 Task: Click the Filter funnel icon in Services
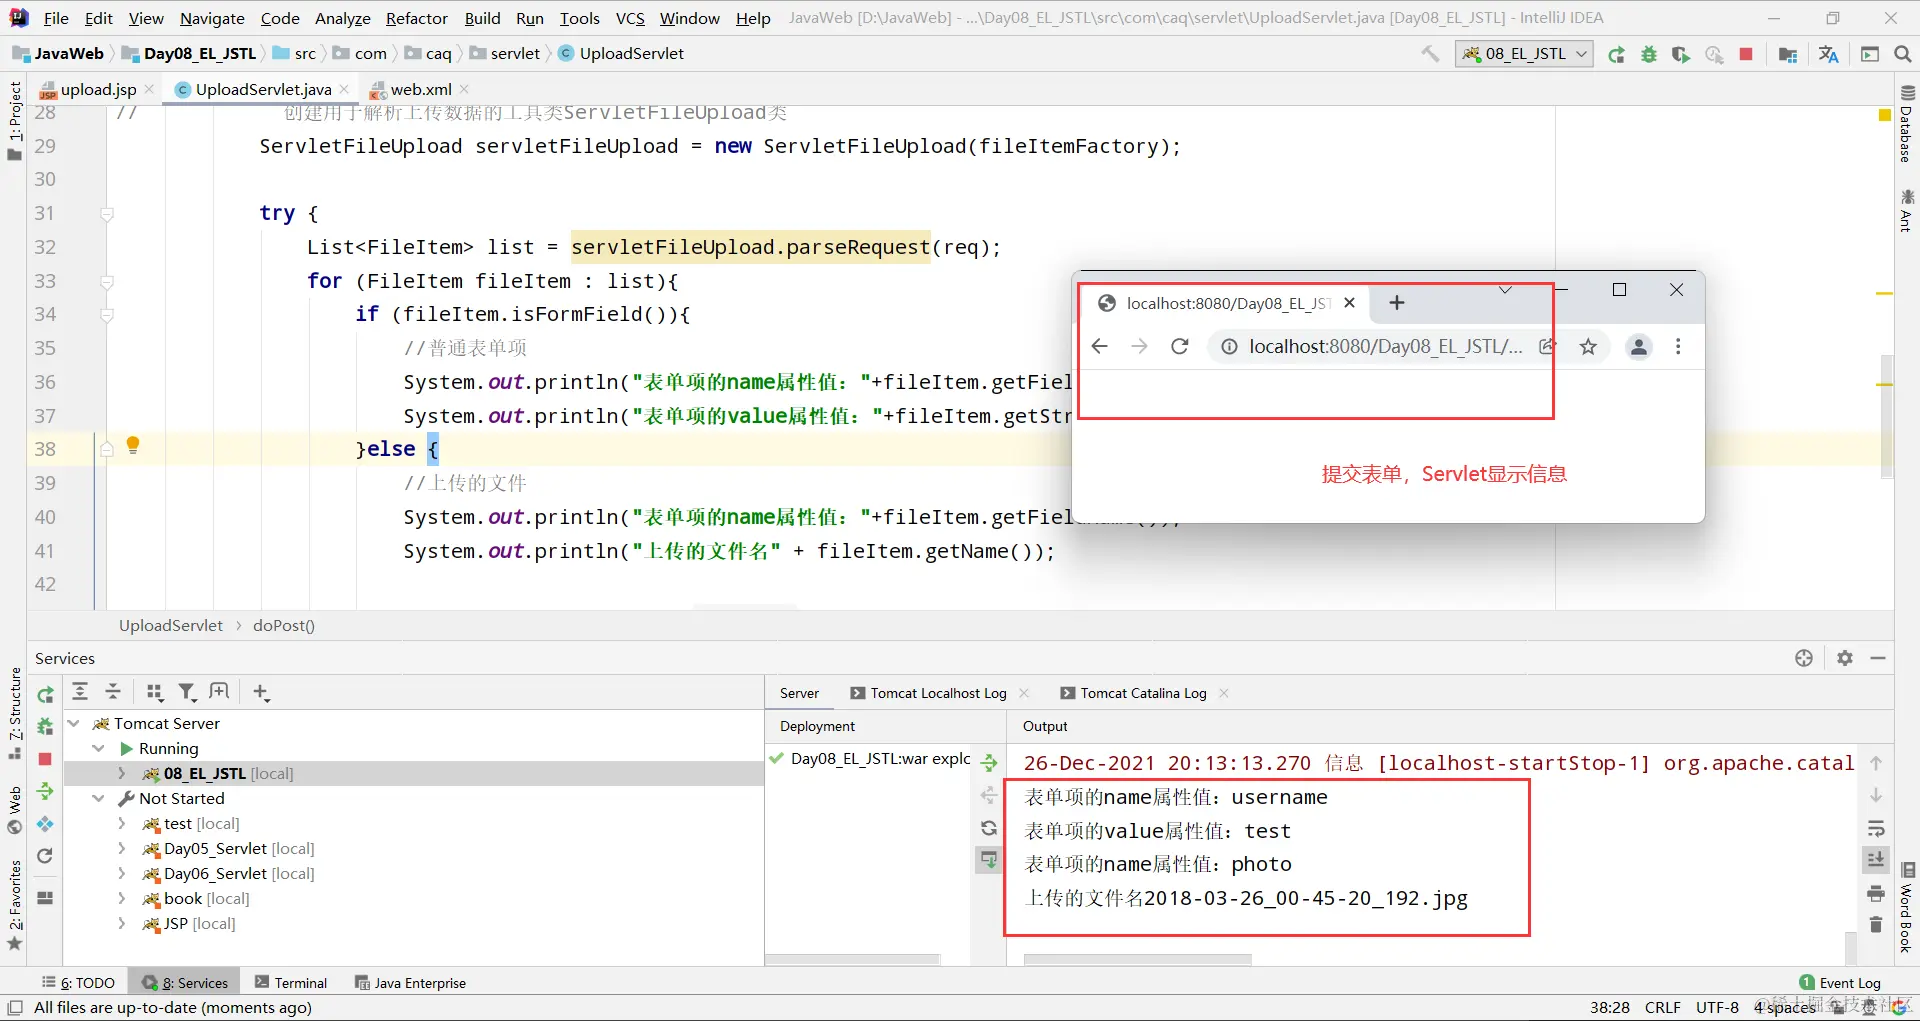[187, 691]
